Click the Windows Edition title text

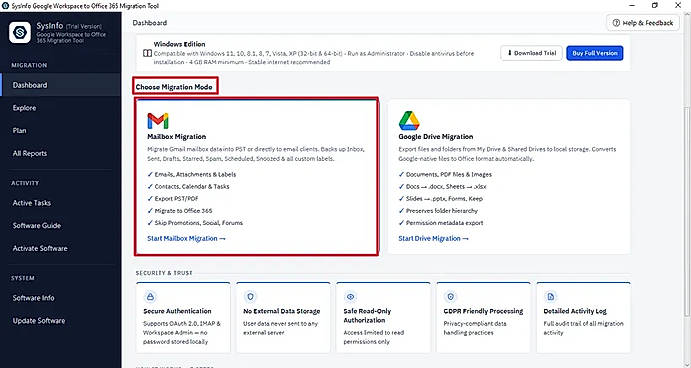click(x=180, y=44)
